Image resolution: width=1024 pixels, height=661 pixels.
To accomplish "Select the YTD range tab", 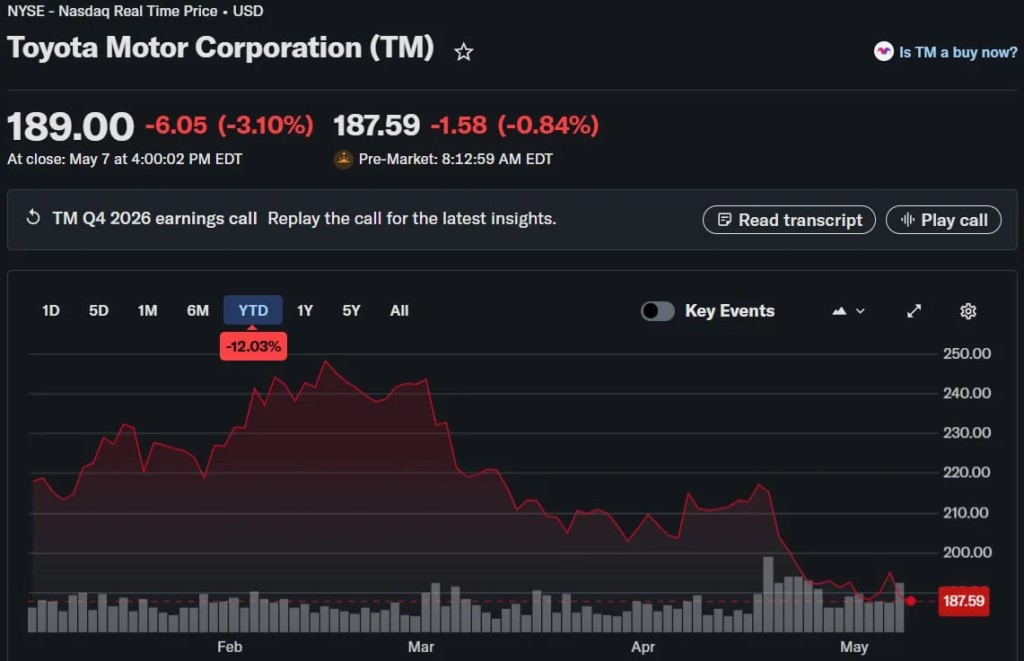I will 253,310.
